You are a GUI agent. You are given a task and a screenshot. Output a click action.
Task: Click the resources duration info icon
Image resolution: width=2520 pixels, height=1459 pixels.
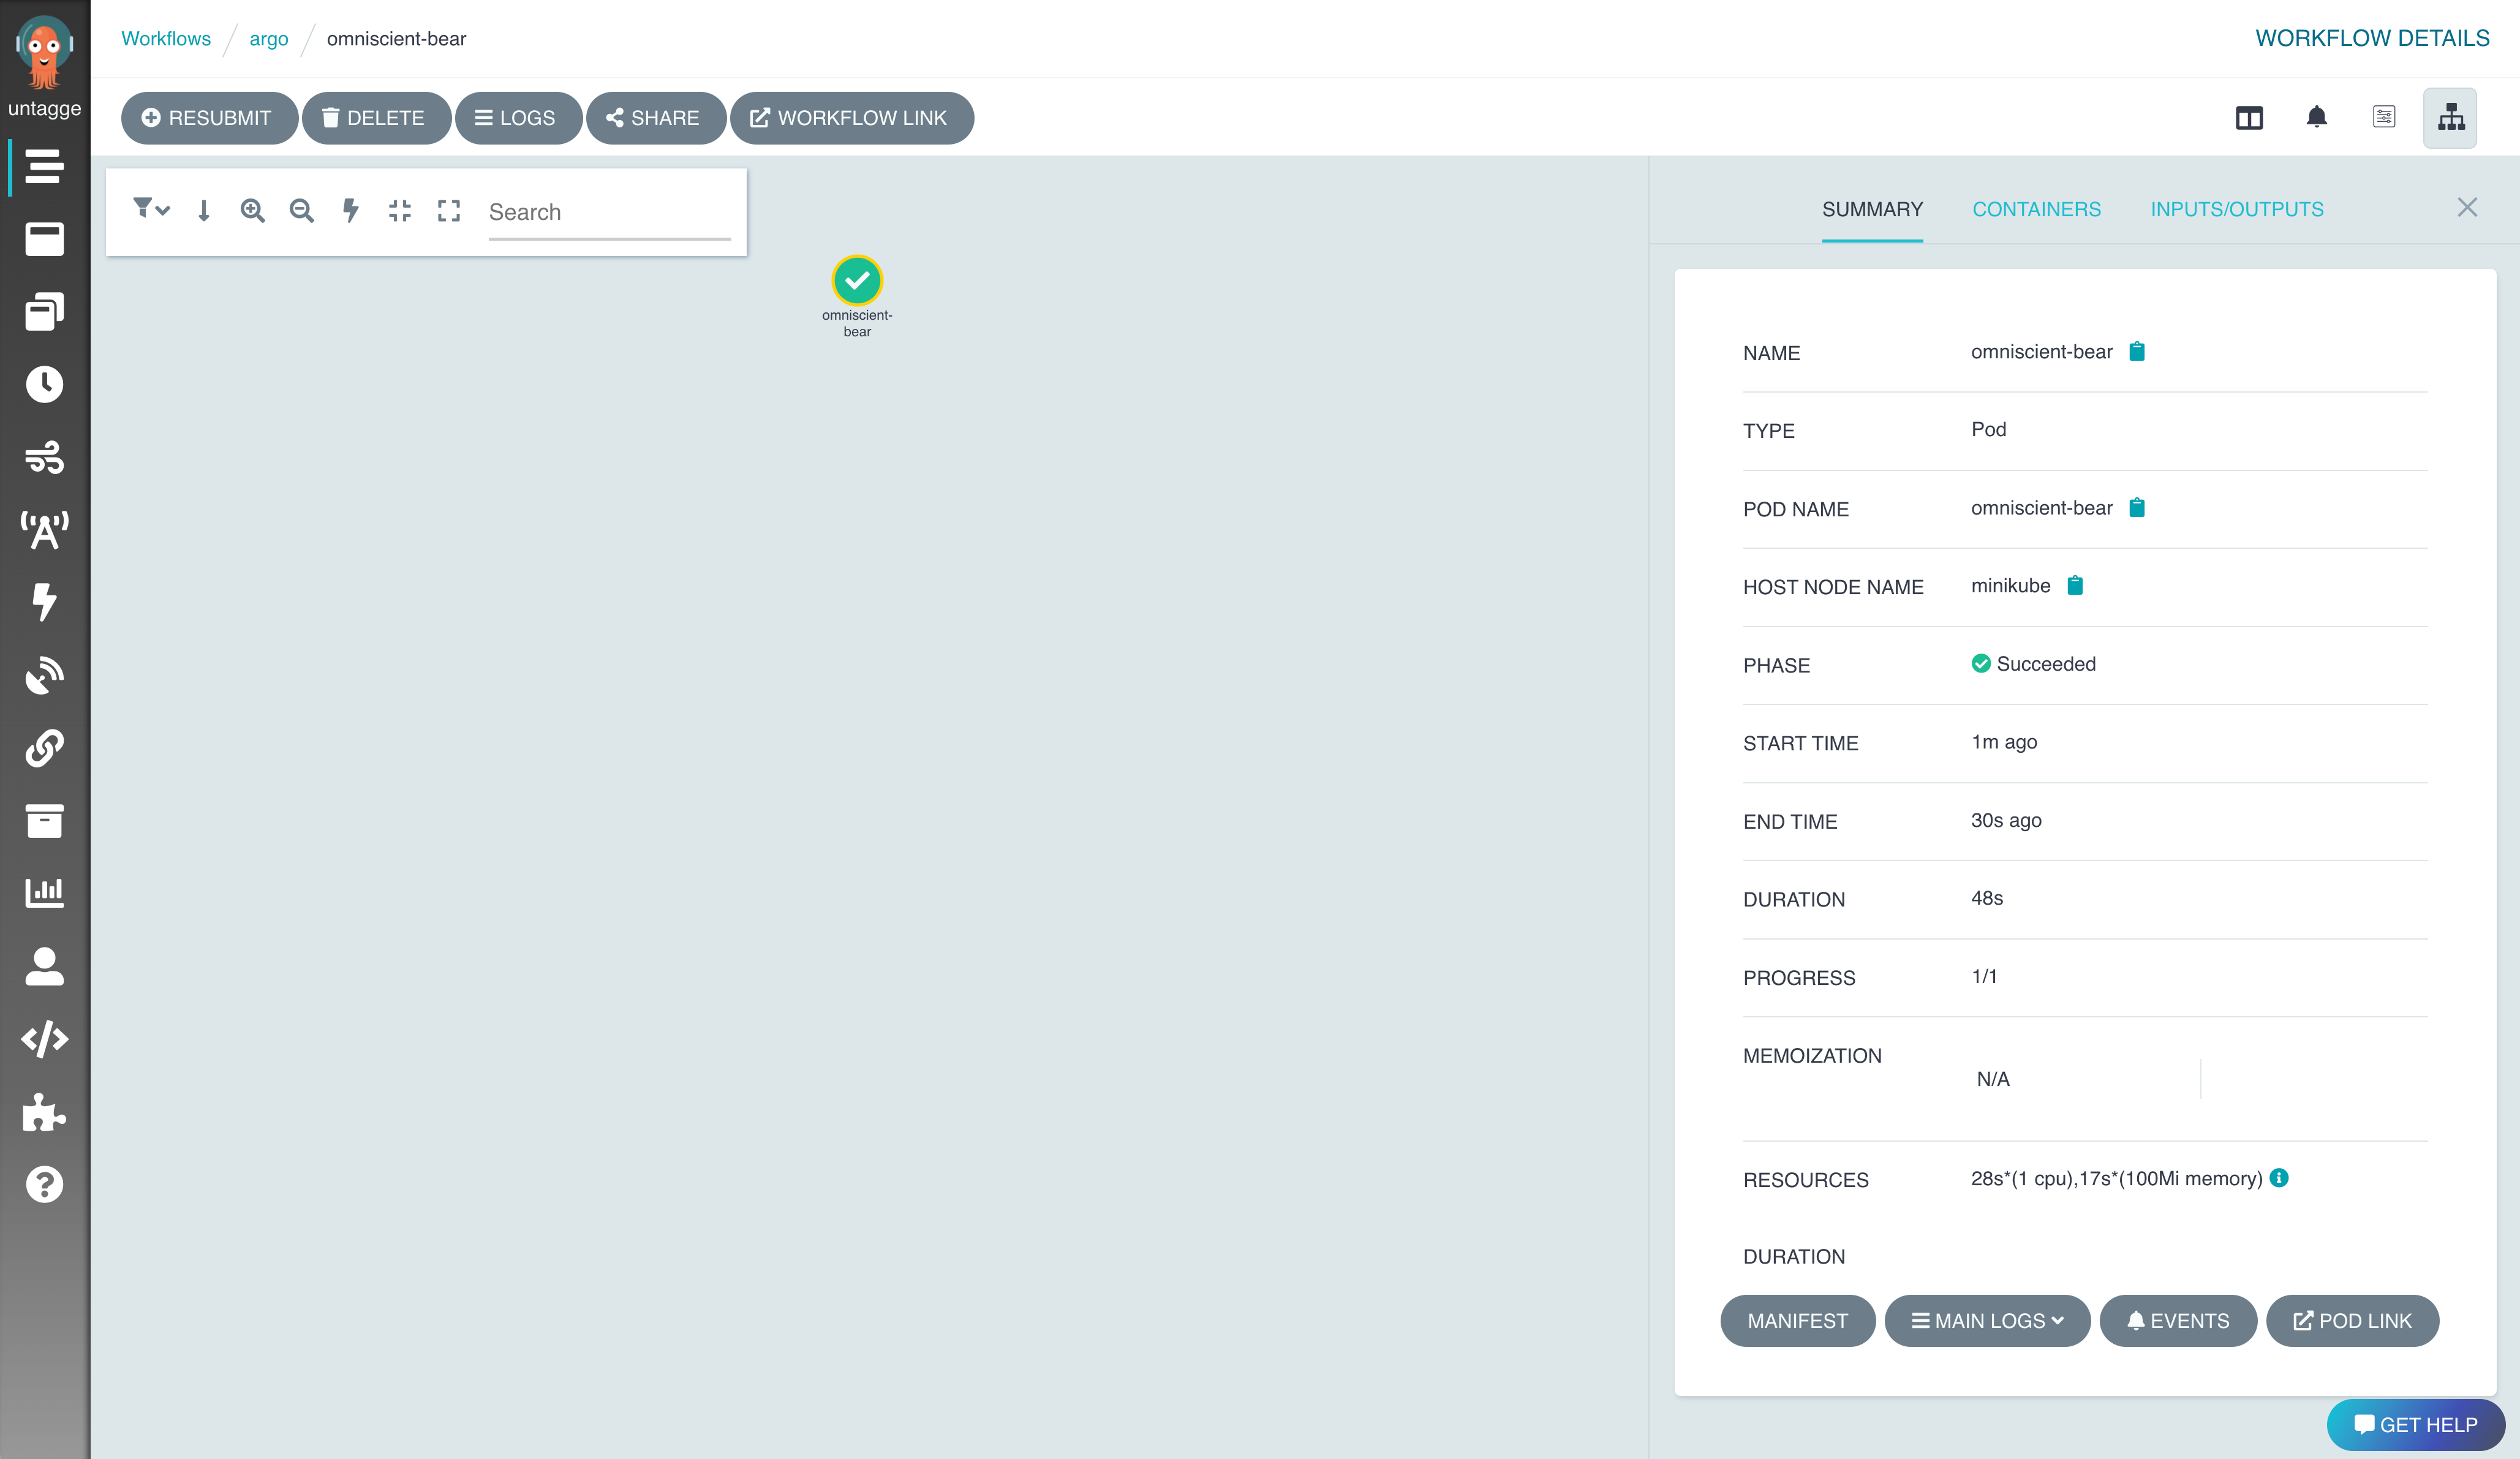pyautogui.click(x=2279, y=1178)
